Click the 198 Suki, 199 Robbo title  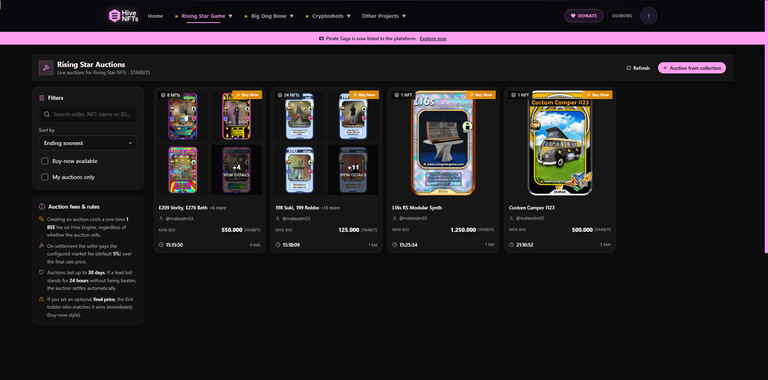tap(298, 208)
